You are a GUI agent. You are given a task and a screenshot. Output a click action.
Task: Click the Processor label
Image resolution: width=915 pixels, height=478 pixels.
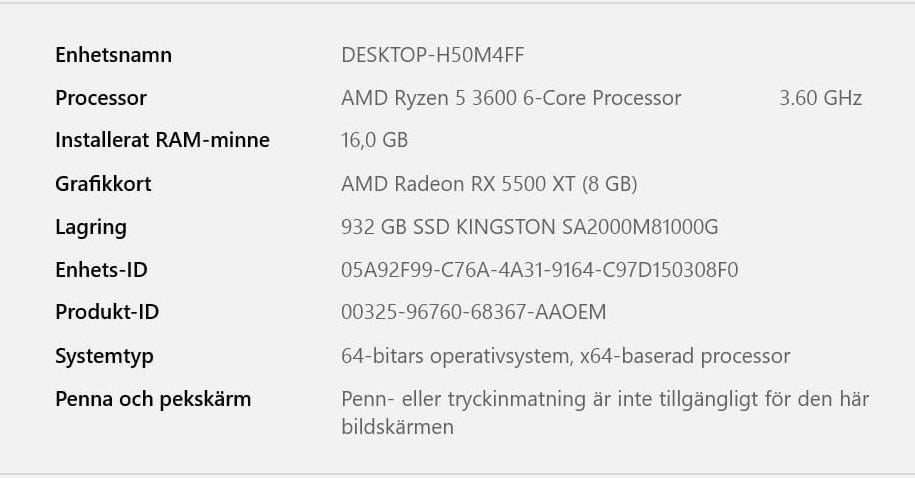coord(101,98)
